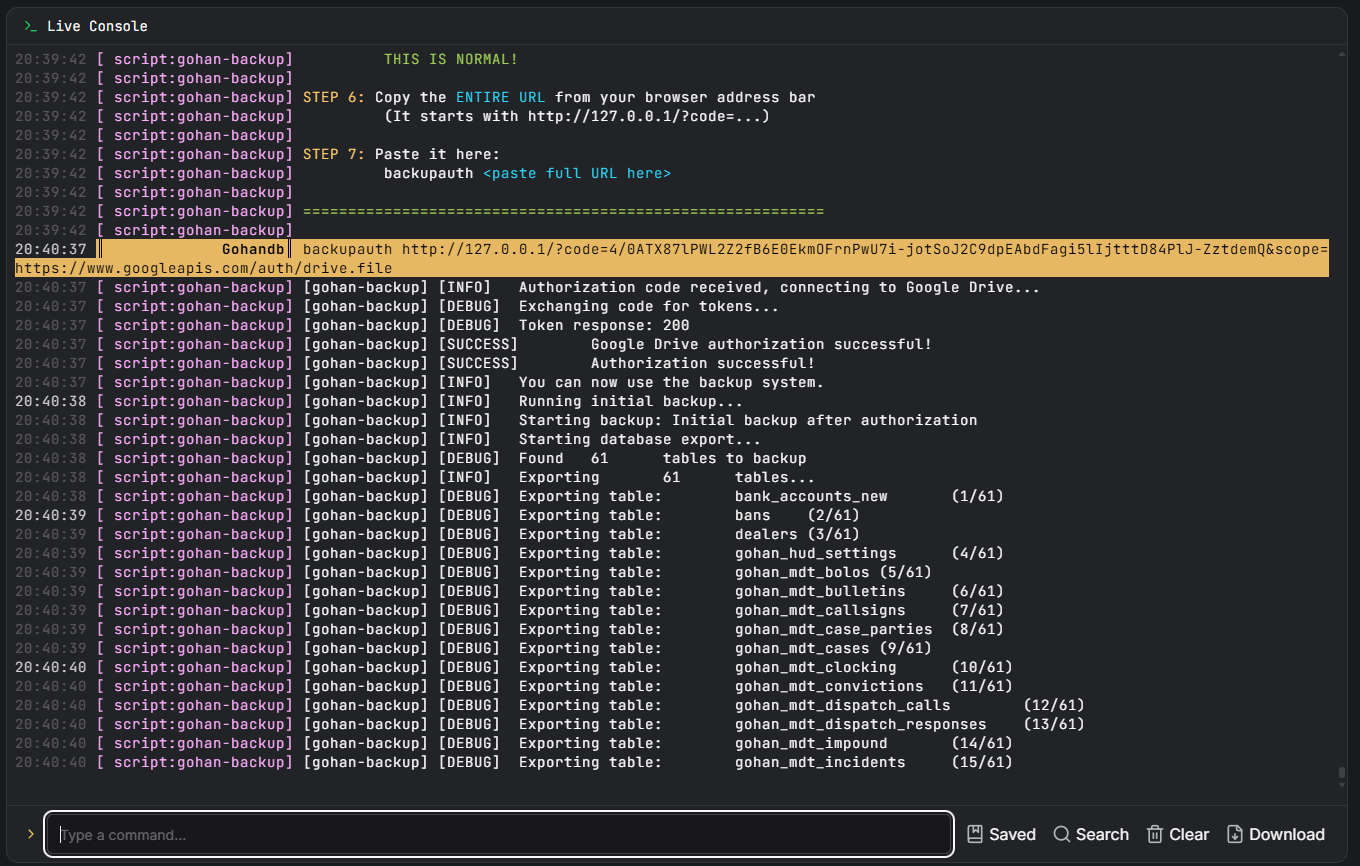Click 'Google Drive authorization successful!' message
This screenshot has width=1360, height=866.
761,344
